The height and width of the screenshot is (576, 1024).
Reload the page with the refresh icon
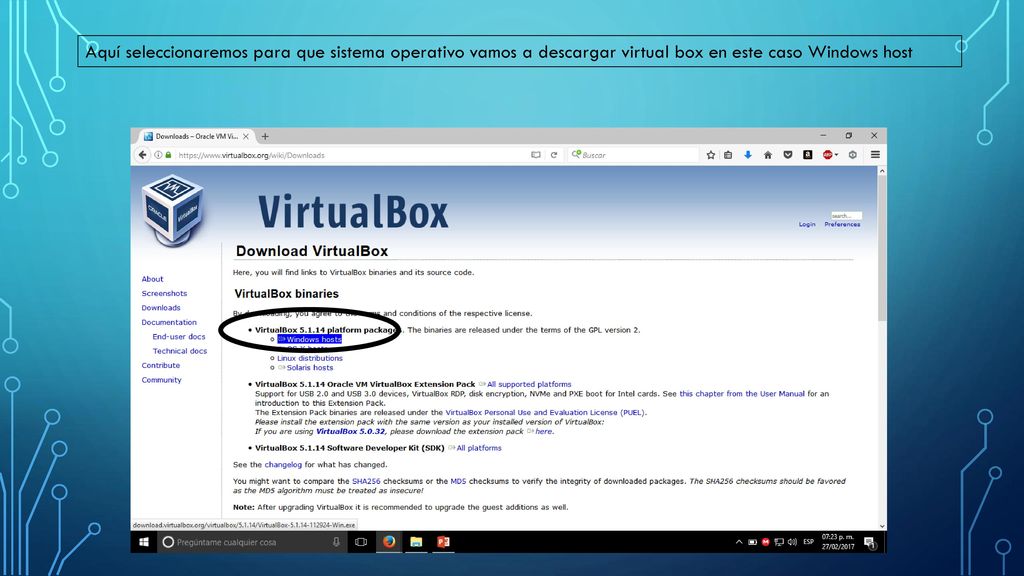click(554, 155)
